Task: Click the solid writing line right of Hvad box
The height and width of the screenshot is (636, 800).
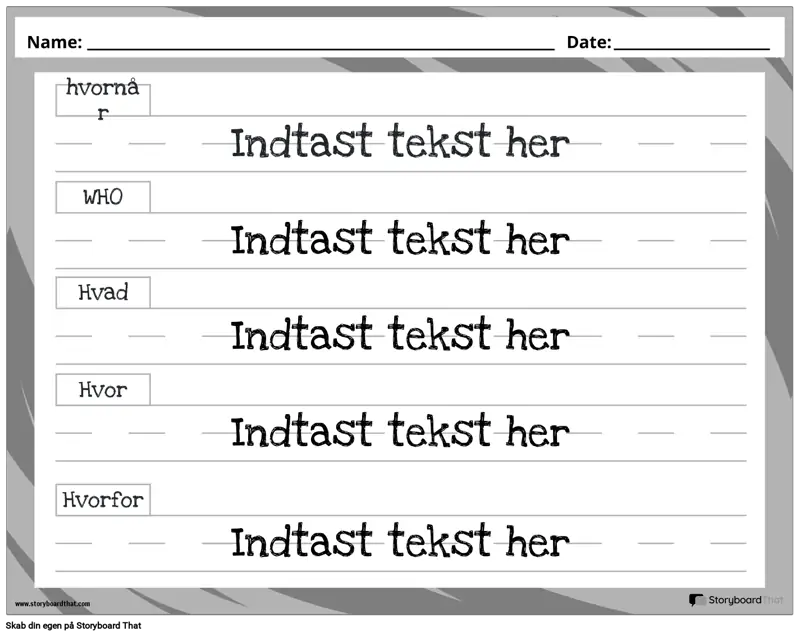Action: click(450, 308)
